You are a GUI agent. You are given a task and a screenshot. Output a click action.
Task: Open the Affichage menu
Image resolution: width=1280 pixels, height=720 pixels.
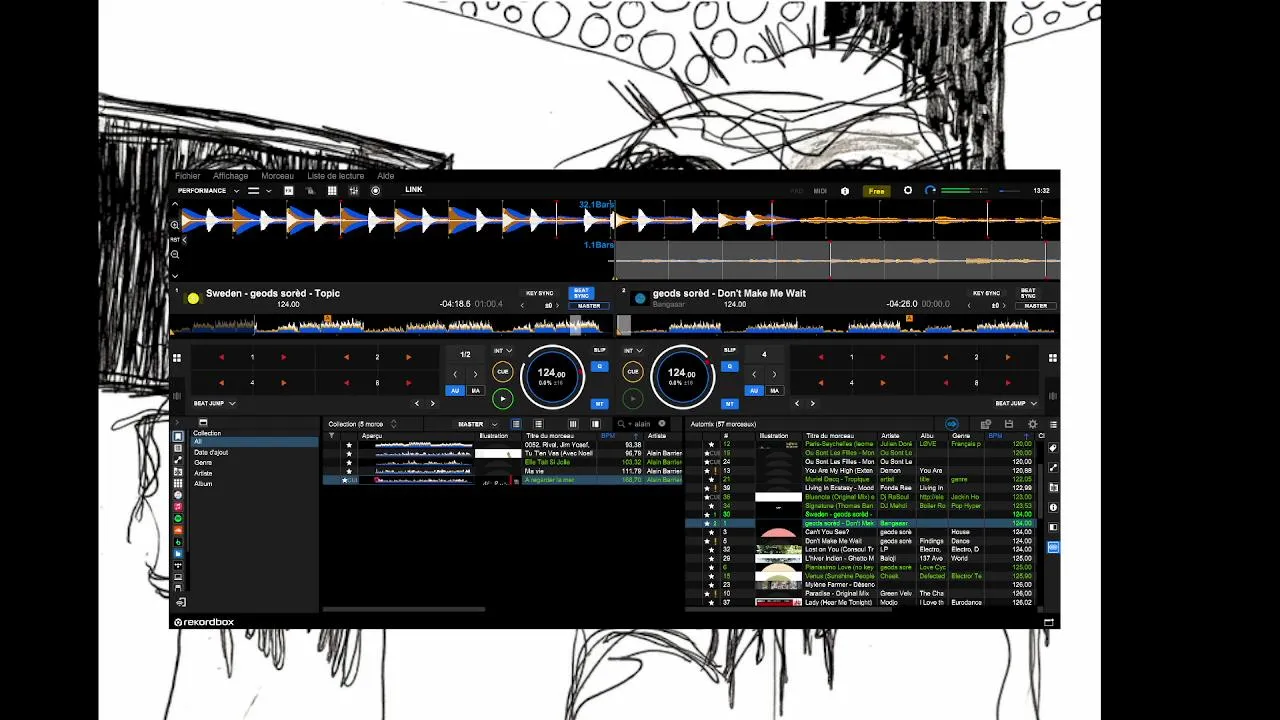coord(230,176)
